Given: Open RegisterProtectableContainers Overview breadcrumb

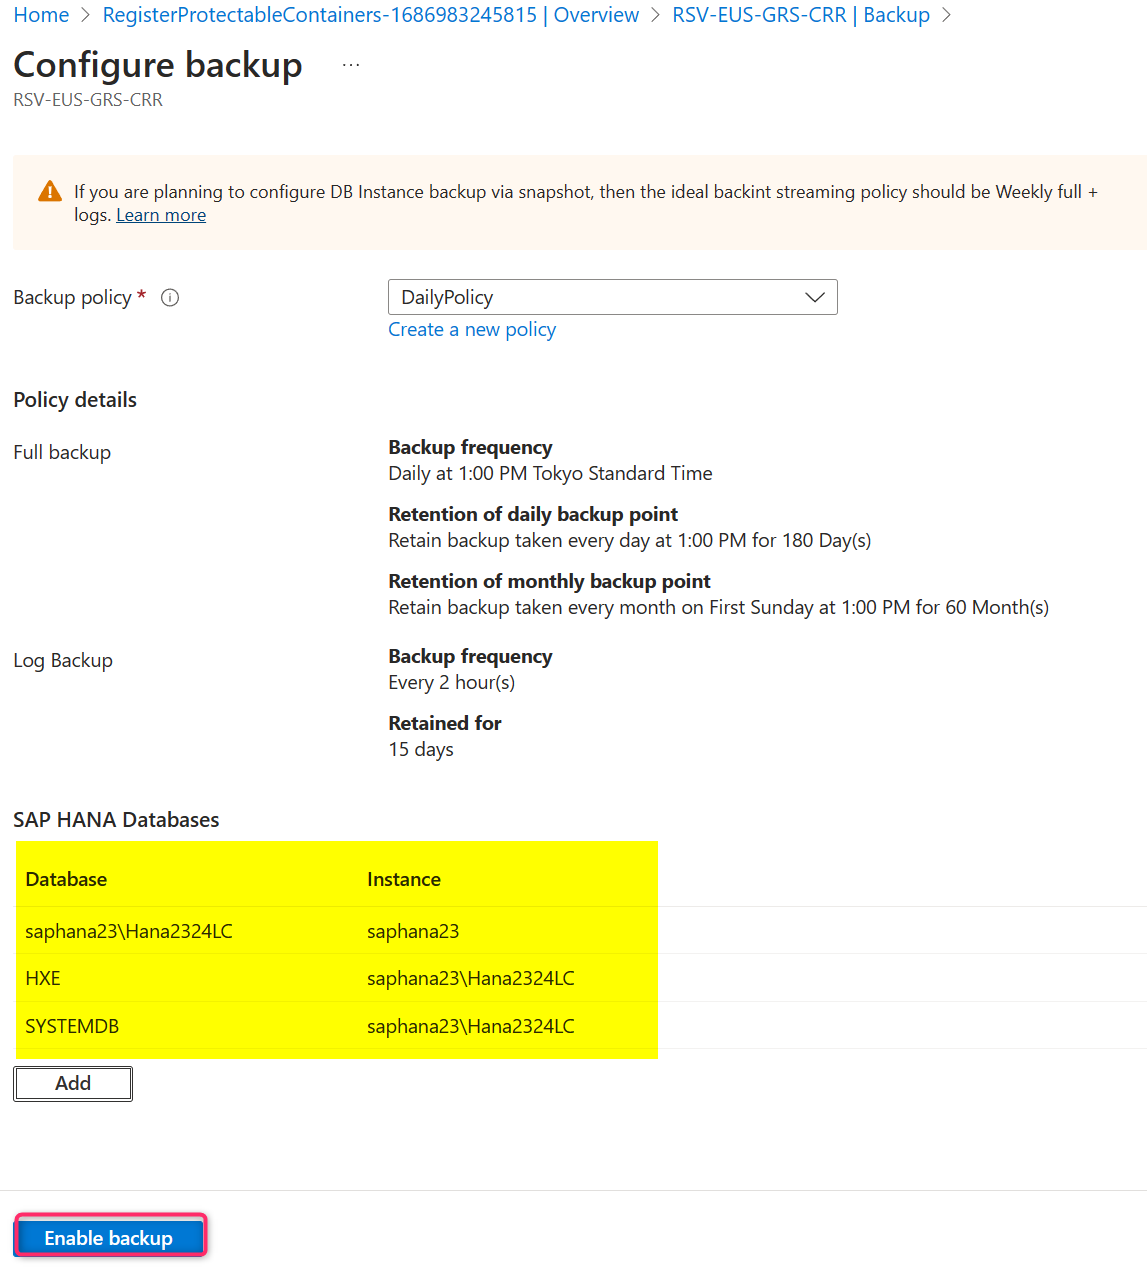Looking at the screenshot, I should 371,15.
